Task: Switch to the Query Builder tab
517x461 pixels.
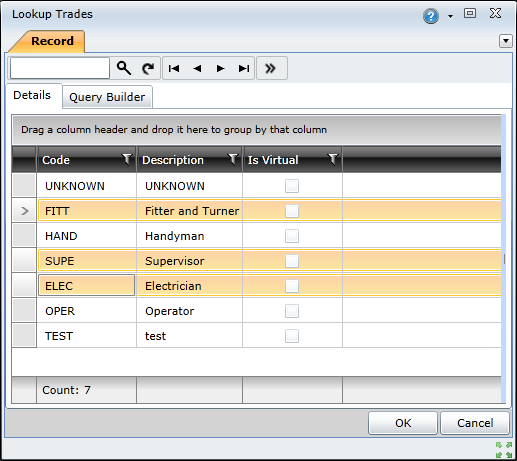Action: [107, 97]
